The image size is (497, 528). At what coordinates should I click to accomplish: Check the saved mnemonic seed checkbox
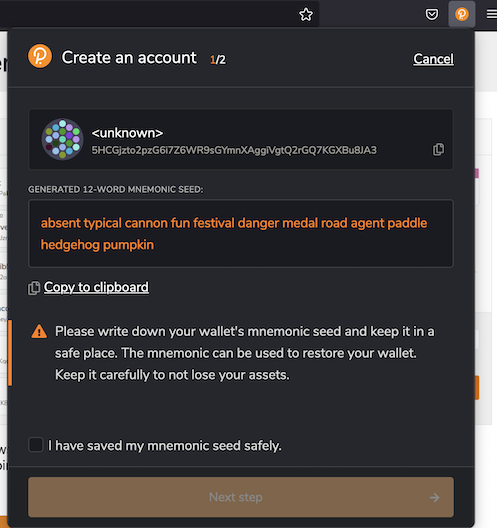pyautogui.click(x=36, y=444)
